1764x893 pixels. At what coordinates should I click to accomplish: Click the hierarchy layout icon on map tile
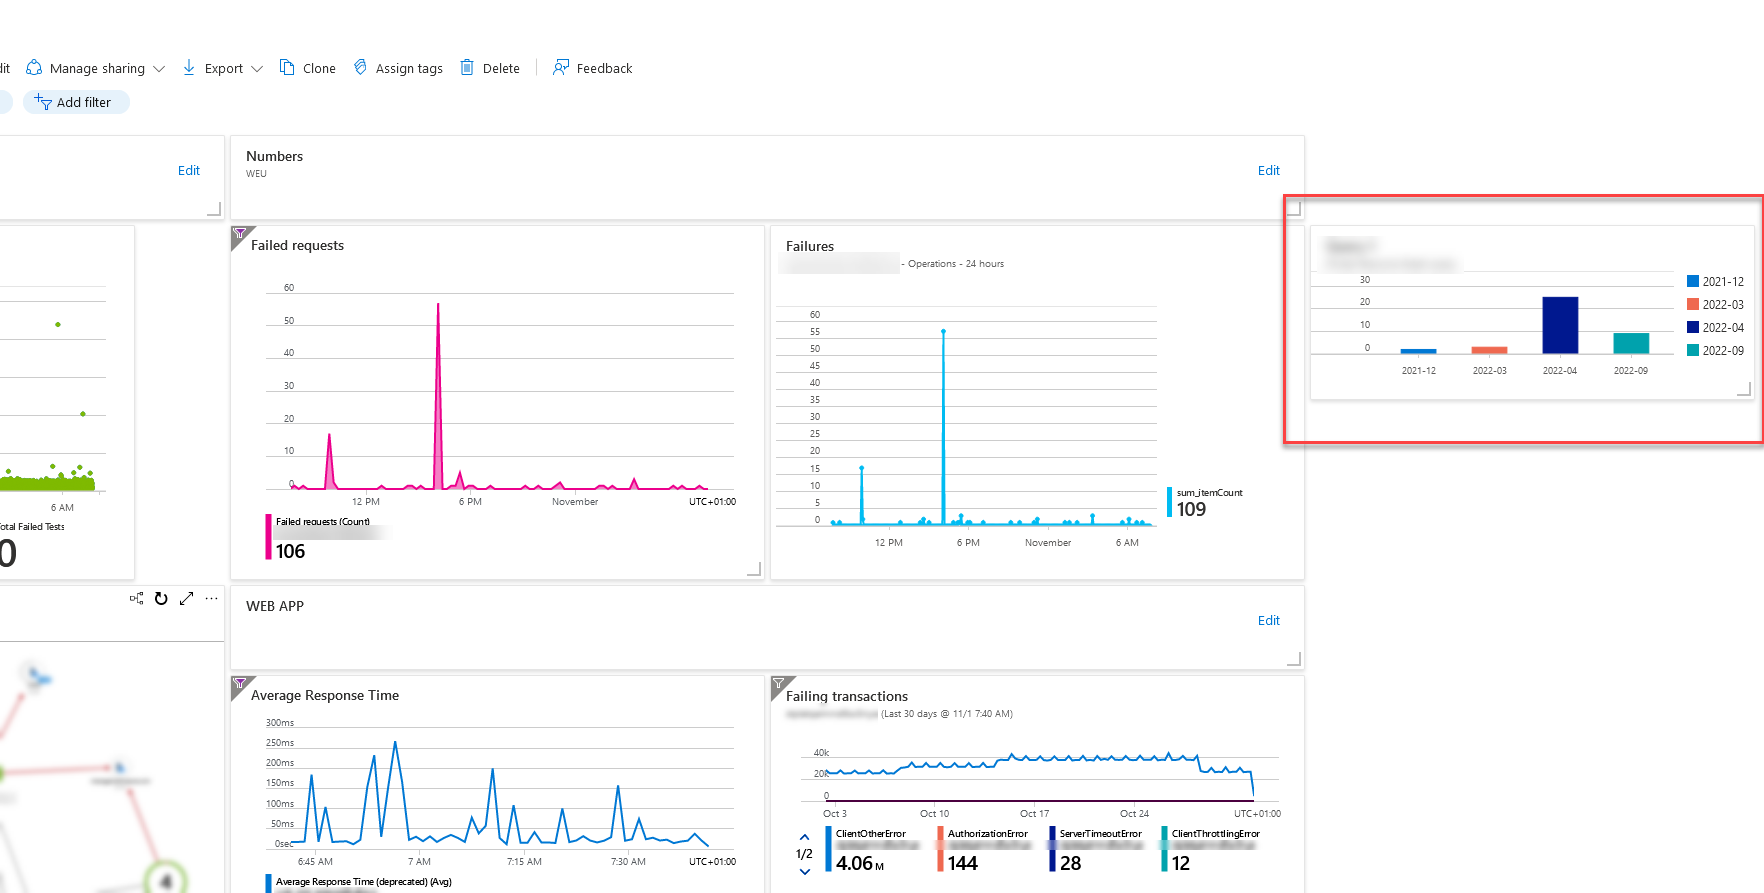pos(136,599)
